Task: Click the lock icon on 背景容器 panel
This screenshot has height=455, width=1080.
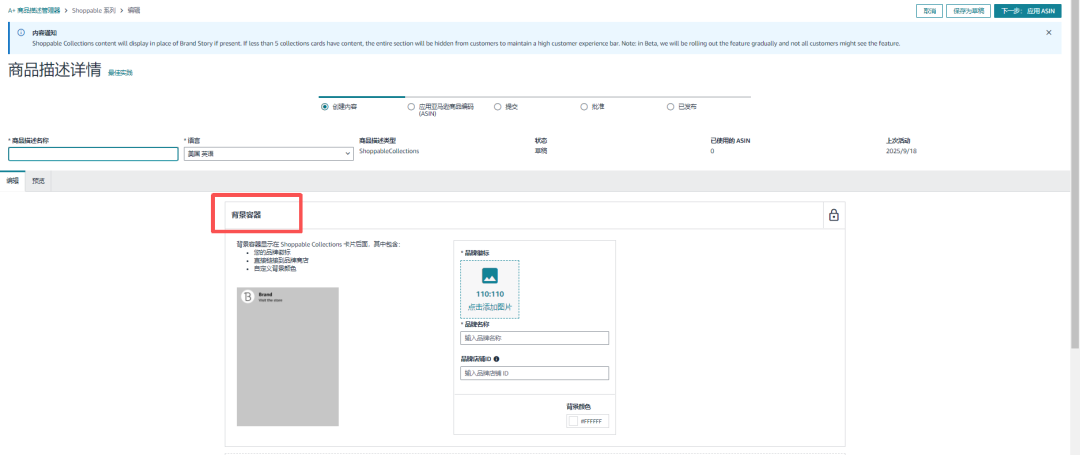Action: tap(833, 215)
